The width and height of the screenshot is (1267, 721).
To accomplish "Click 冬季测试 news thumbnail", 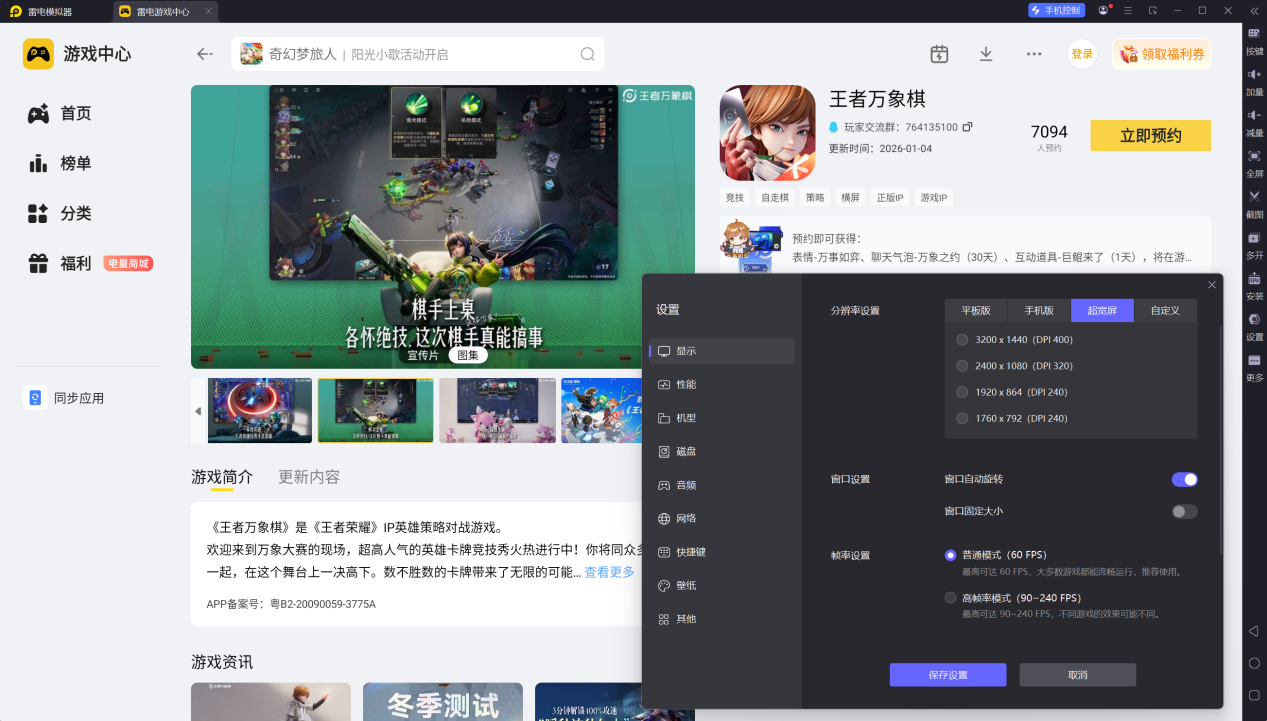I will [443, 702].
